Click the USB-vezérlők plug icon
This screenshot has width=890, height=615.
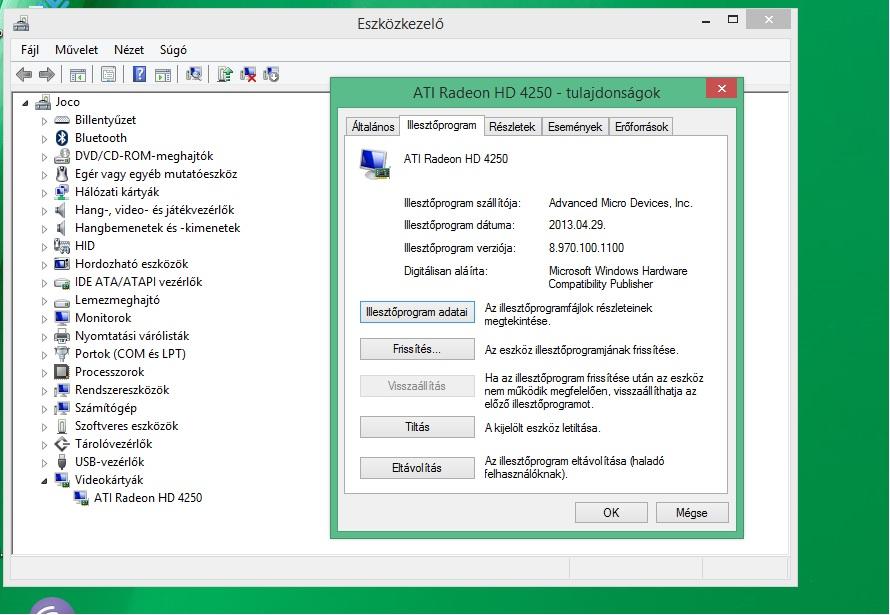click(x=62, y=462)
